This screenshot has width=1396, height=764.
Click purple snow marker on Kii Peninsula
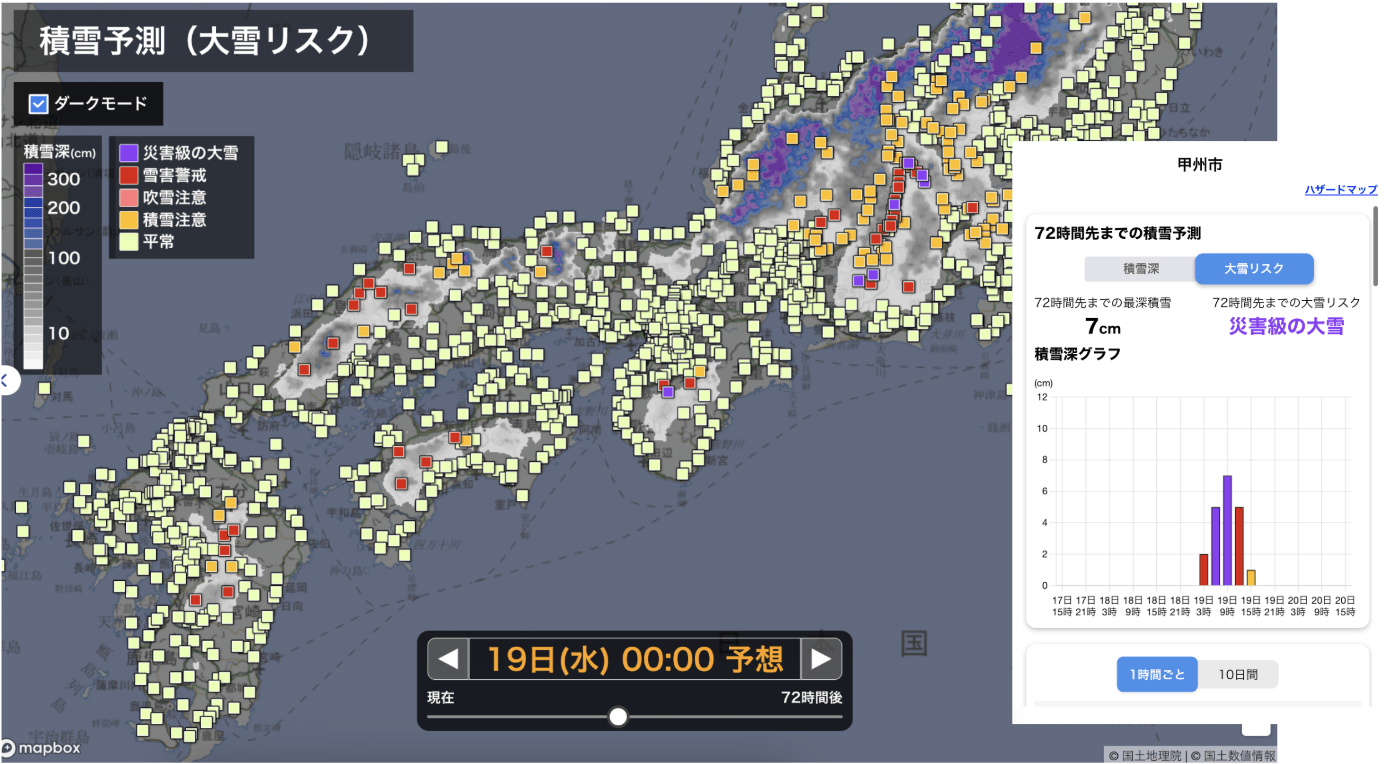668,393
